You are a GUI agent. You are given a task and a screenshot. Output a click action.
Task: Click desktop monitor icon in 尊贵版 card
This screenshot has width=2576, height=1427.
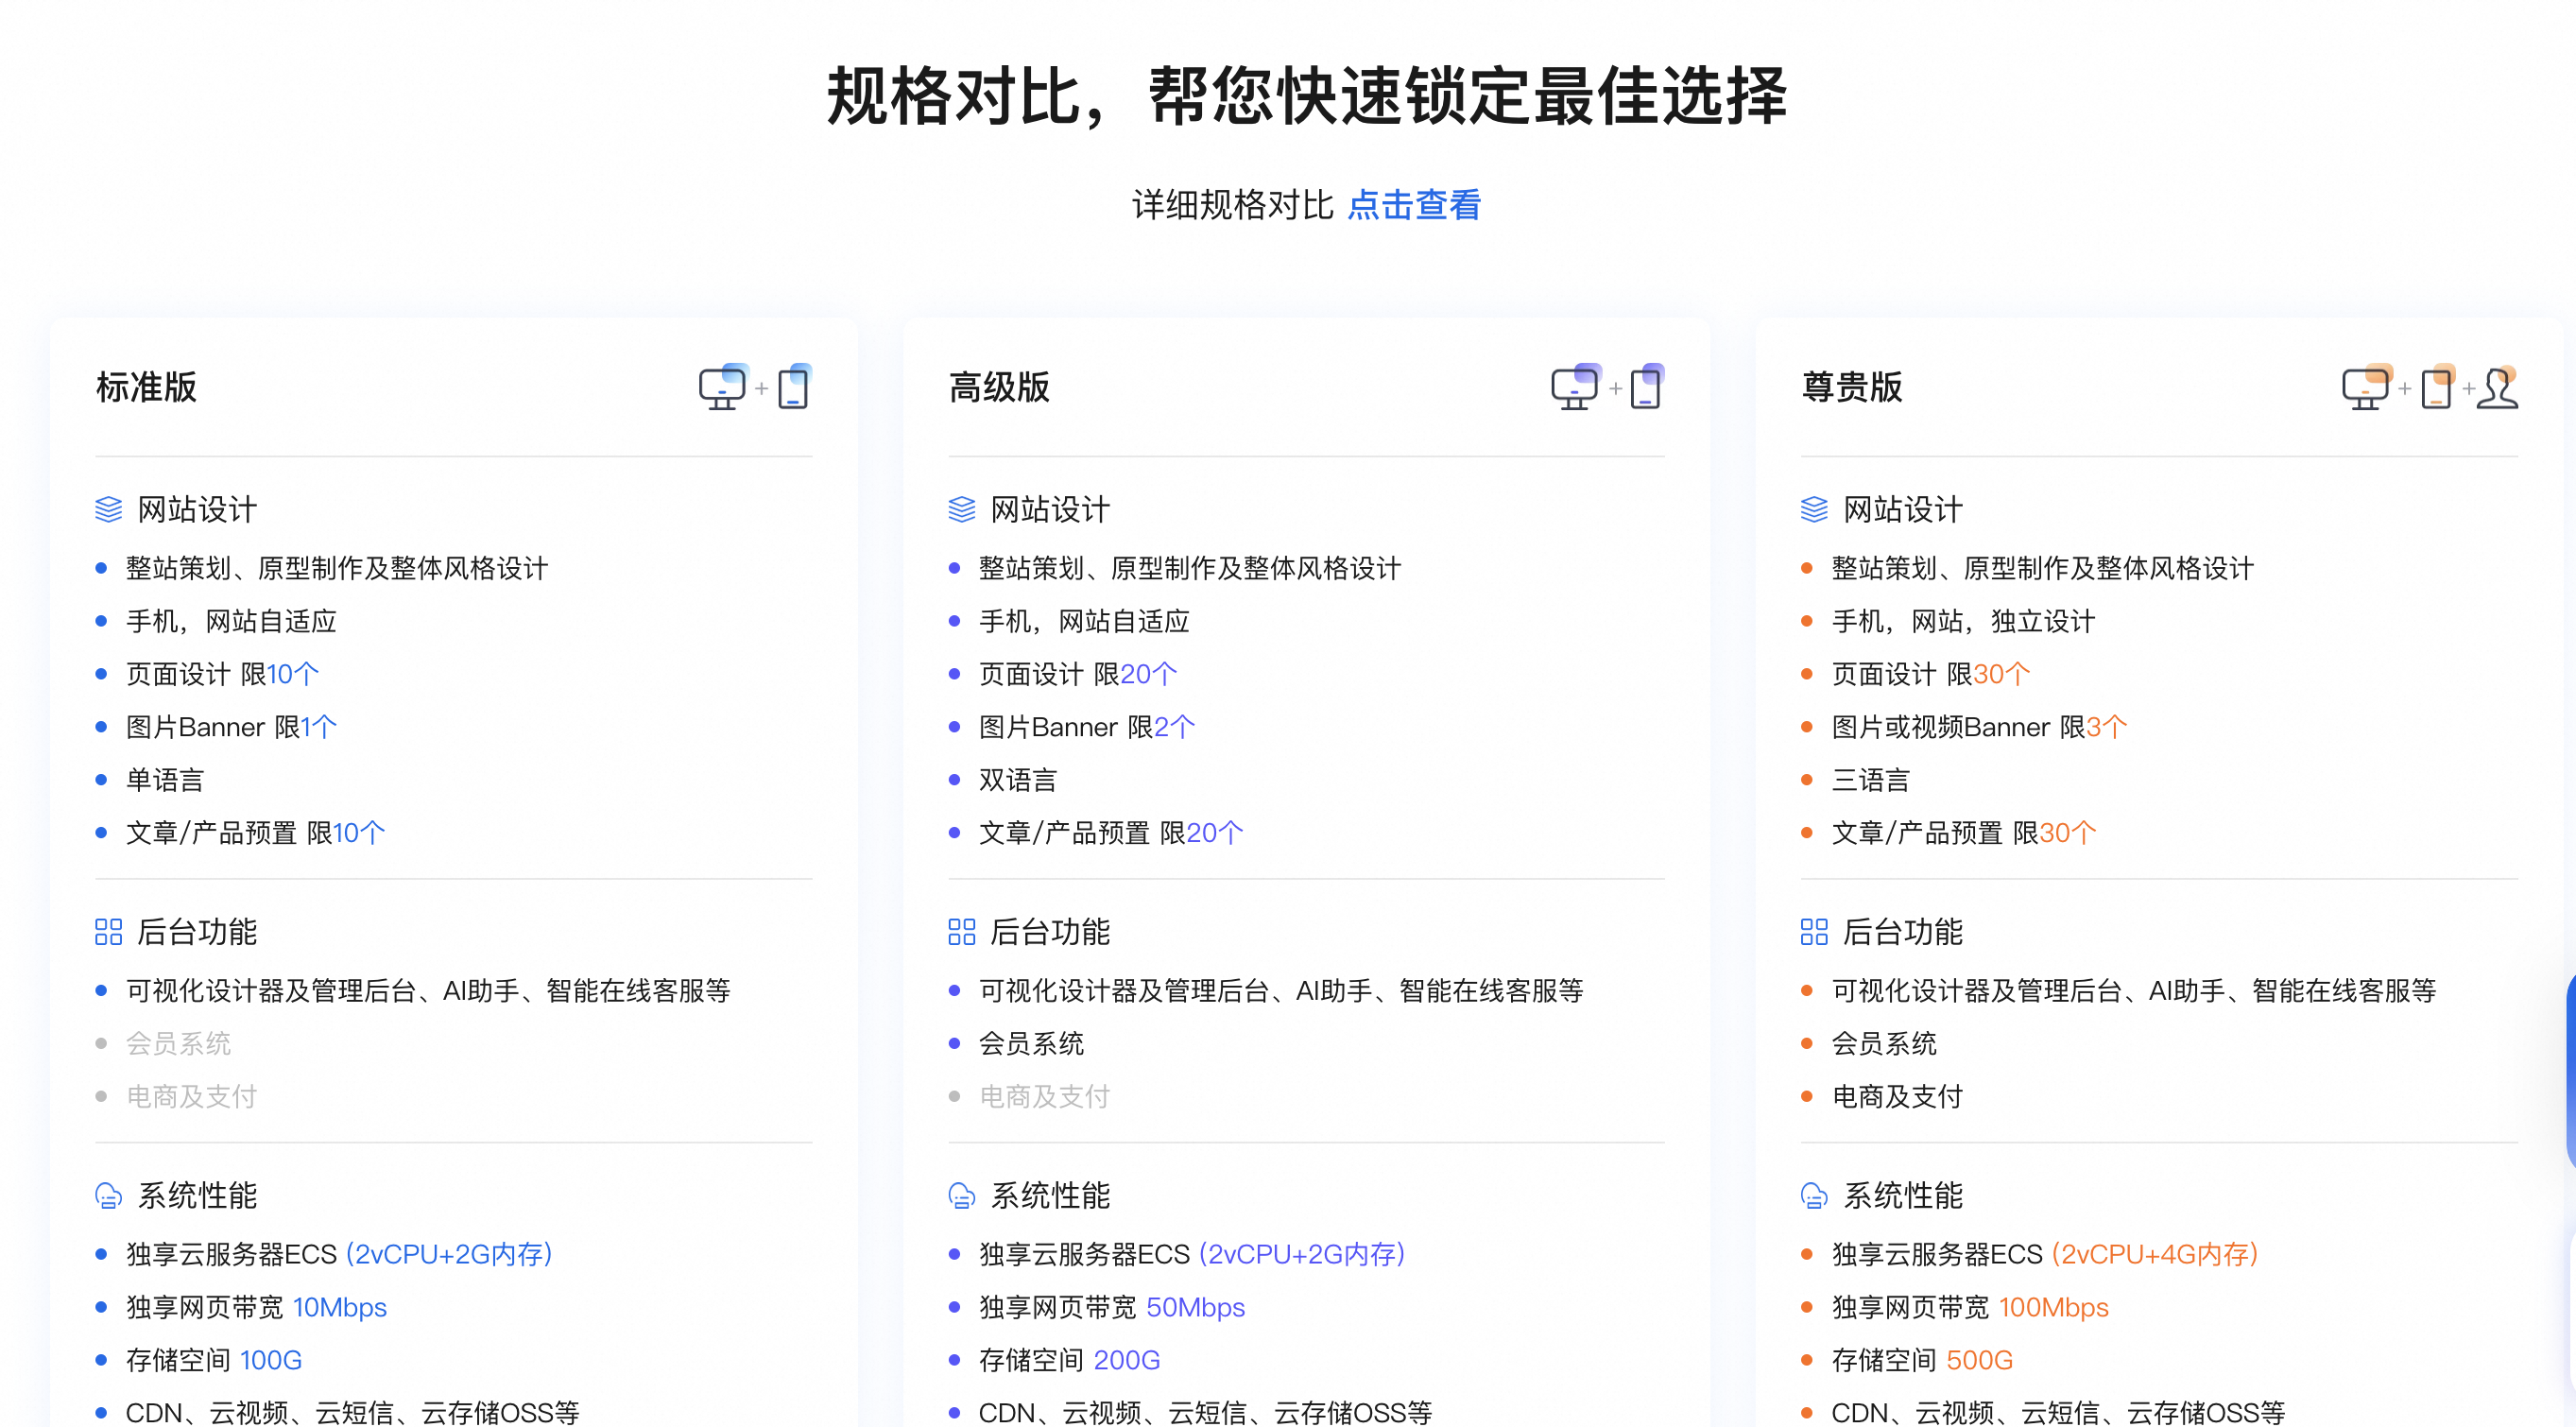[x=2365, y=388]
